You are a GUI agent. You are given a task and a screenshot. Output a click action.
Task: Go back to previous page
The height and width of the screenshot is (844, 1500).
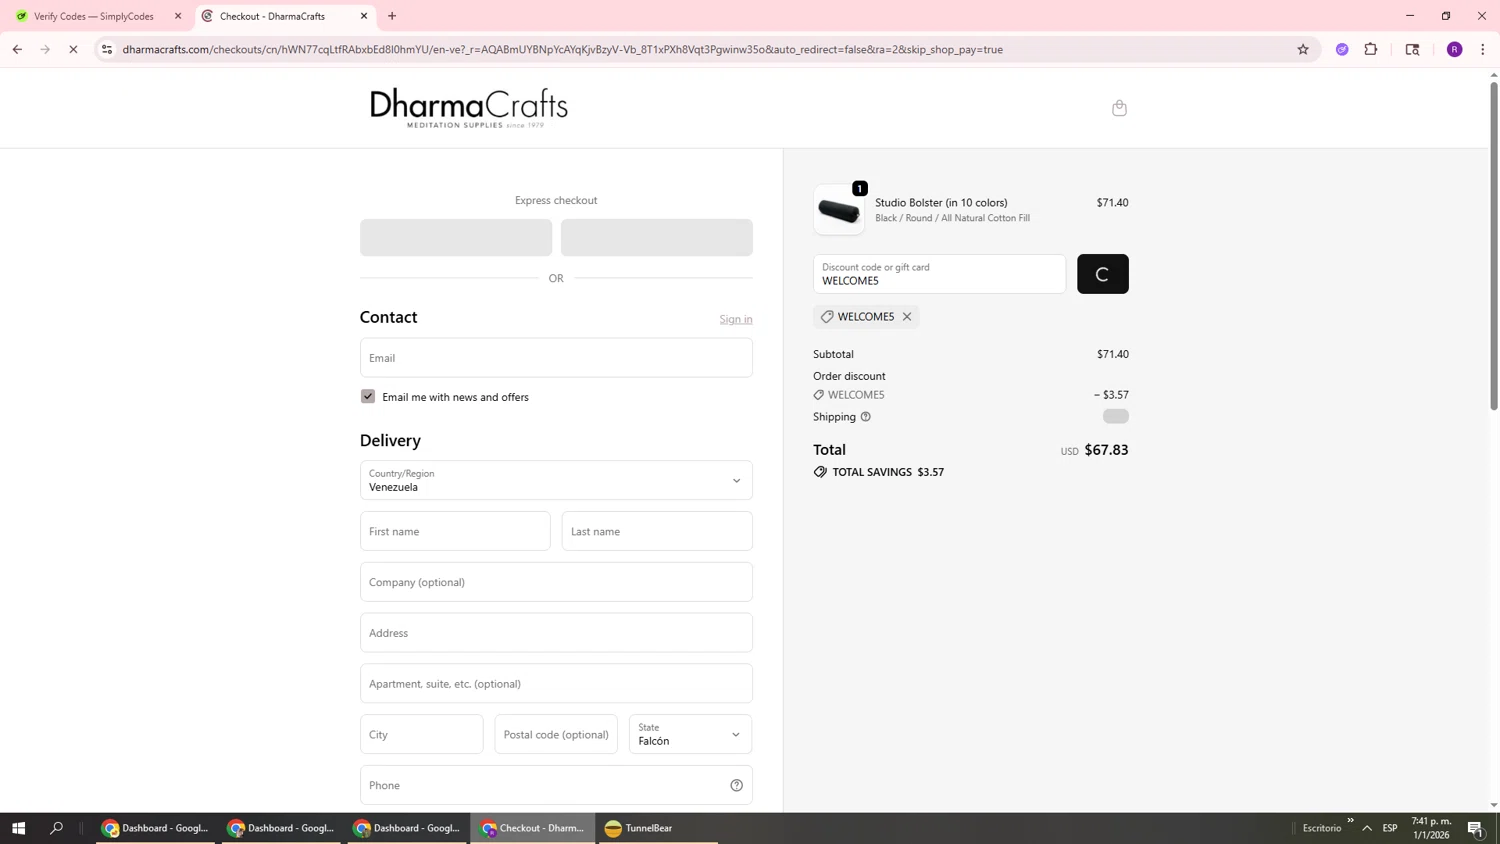pyautogui.click(x=17, y=49)
